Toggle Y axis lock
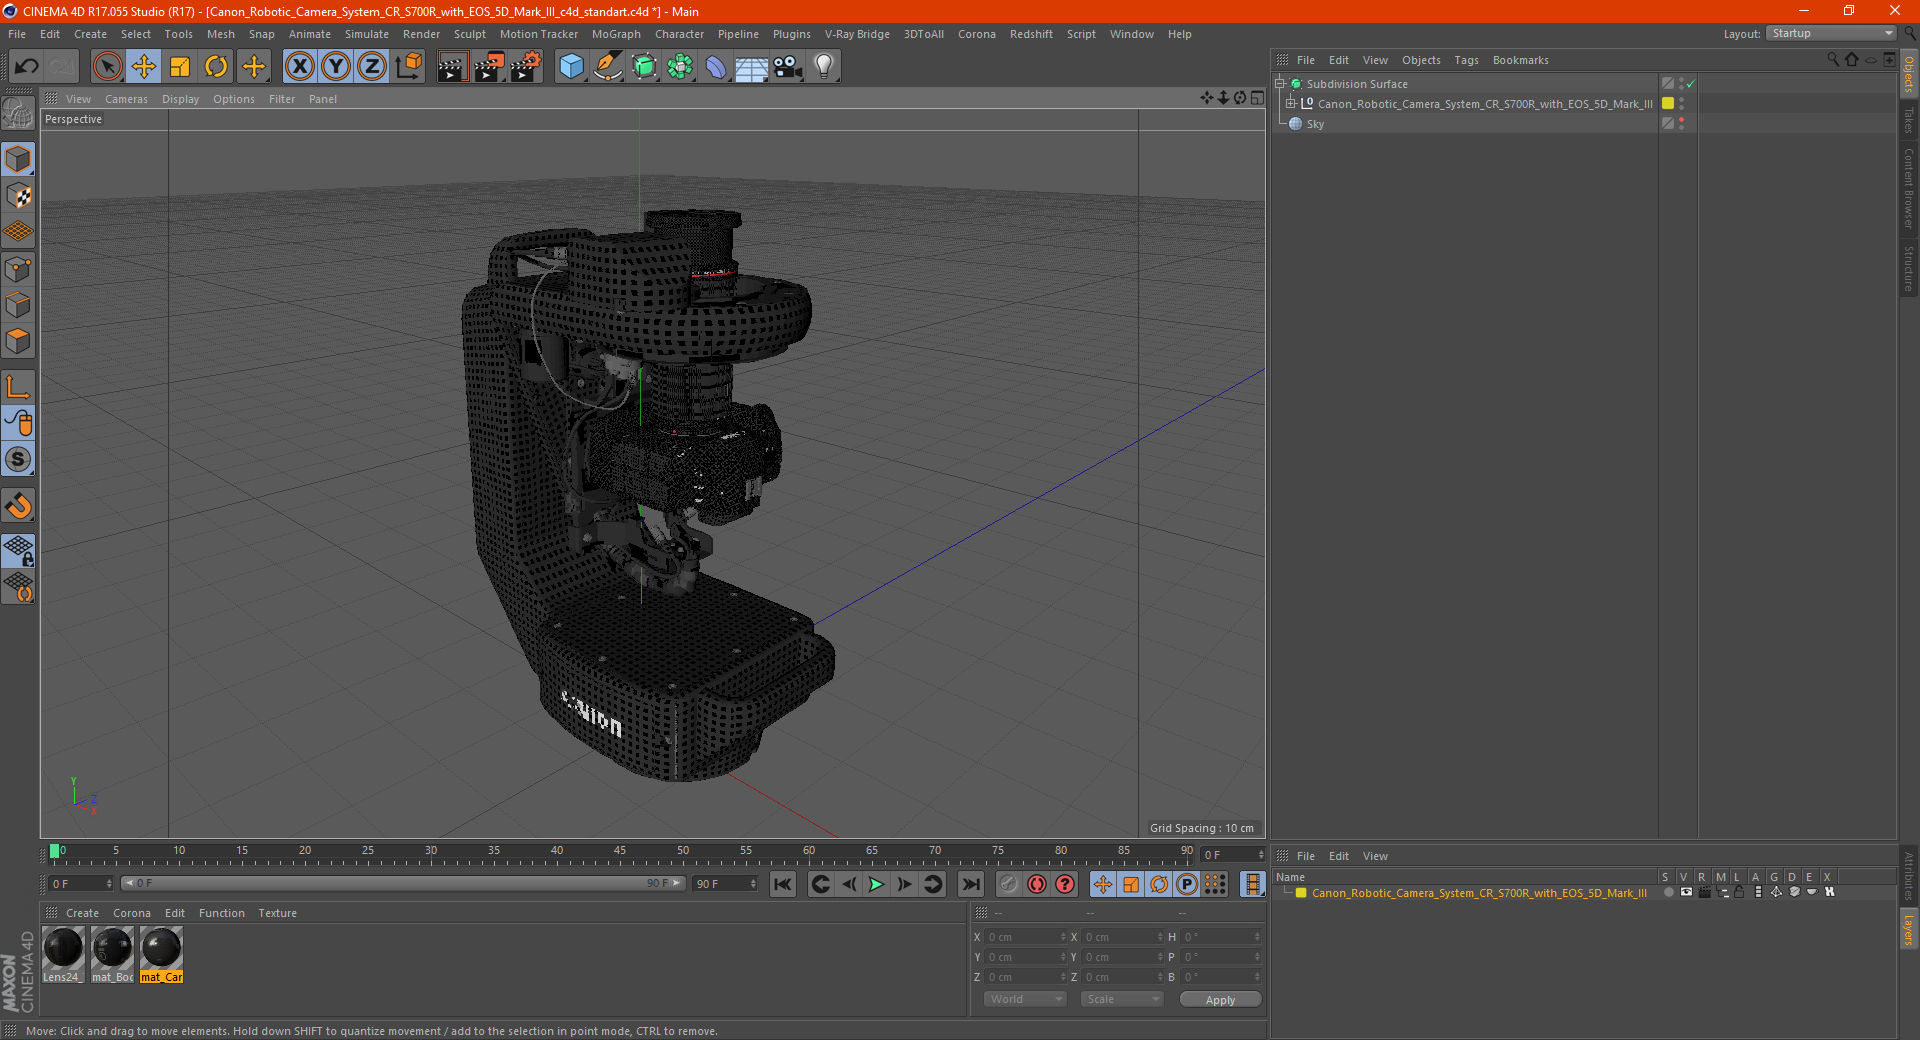1920x1040 pixels. pyautogui.click(x=336, y=67)
